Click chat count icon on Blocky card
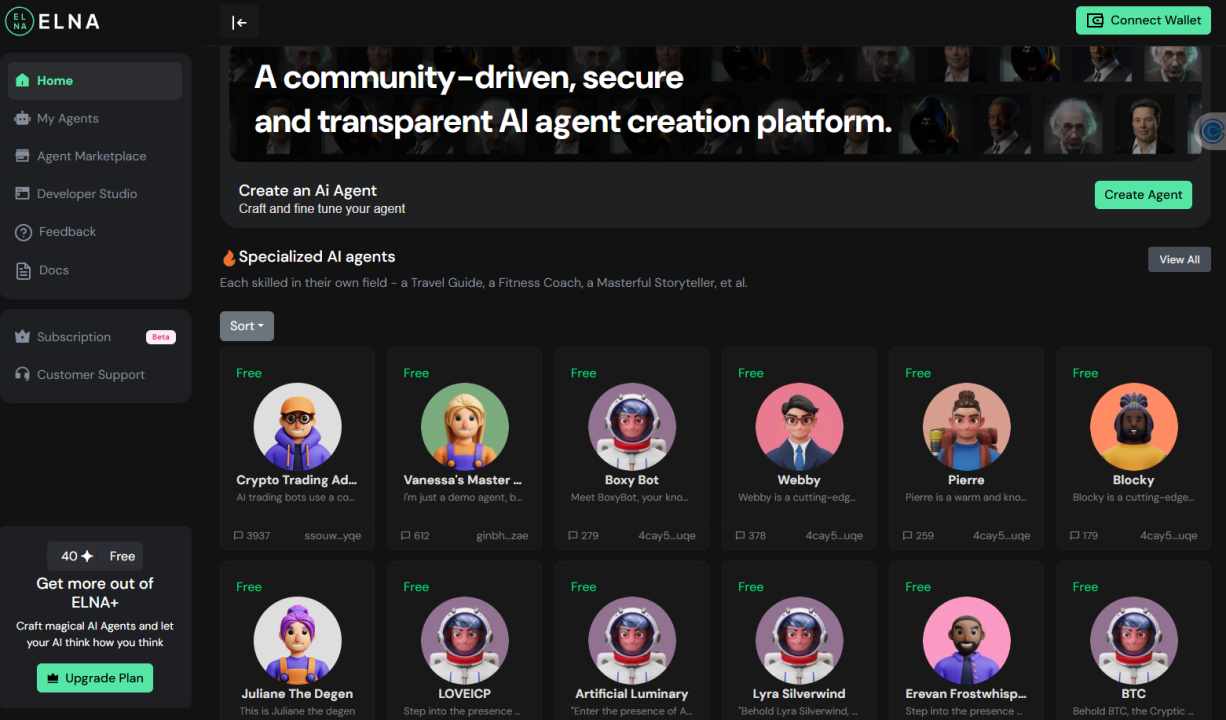Image resolution: width=1226 pixels, height=720 pixels. (1074, 535)
